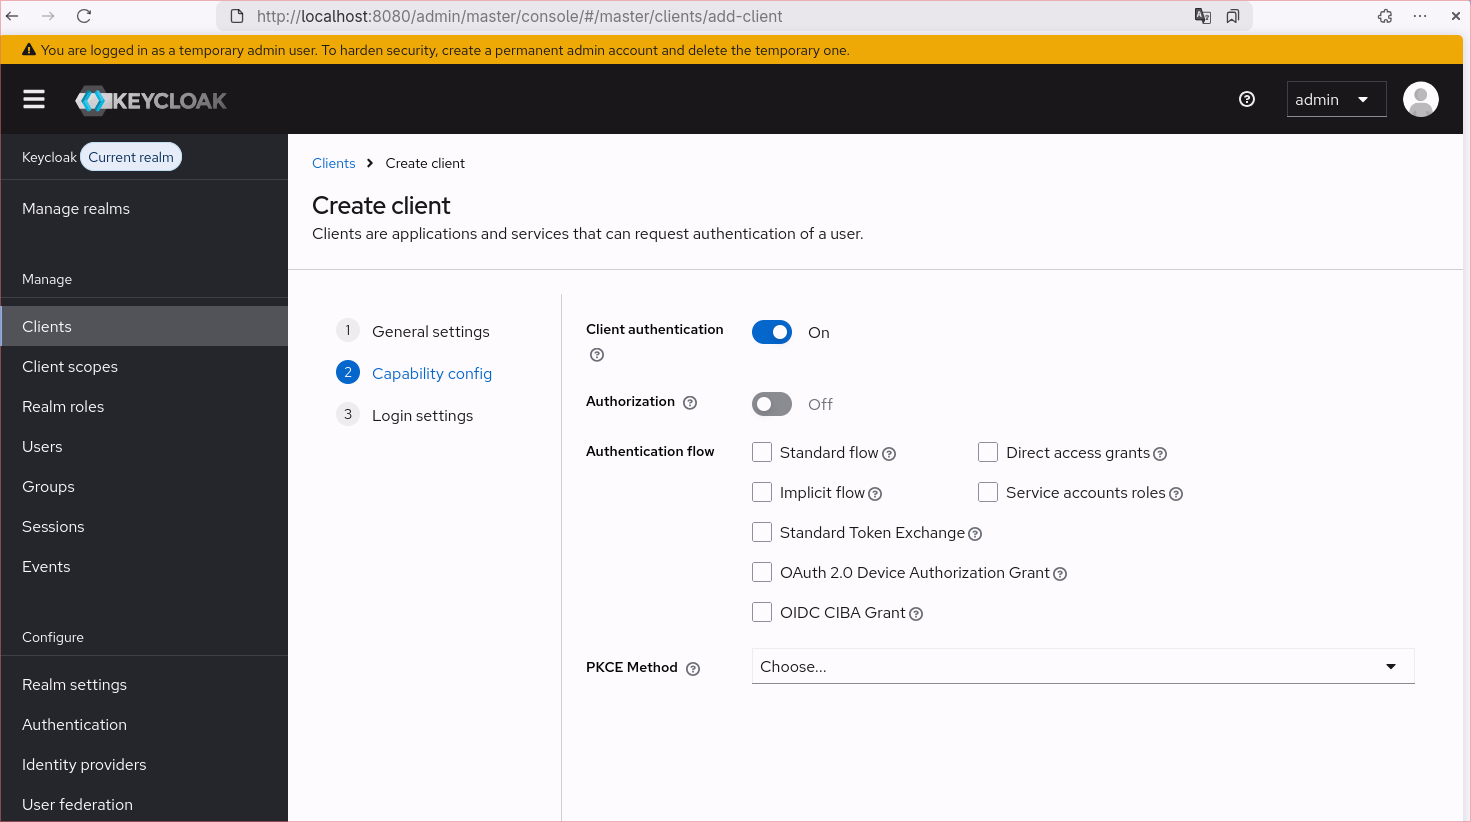Show help for OAuth 2.0 Device Authorization Grant

(x=1060, y=574)
